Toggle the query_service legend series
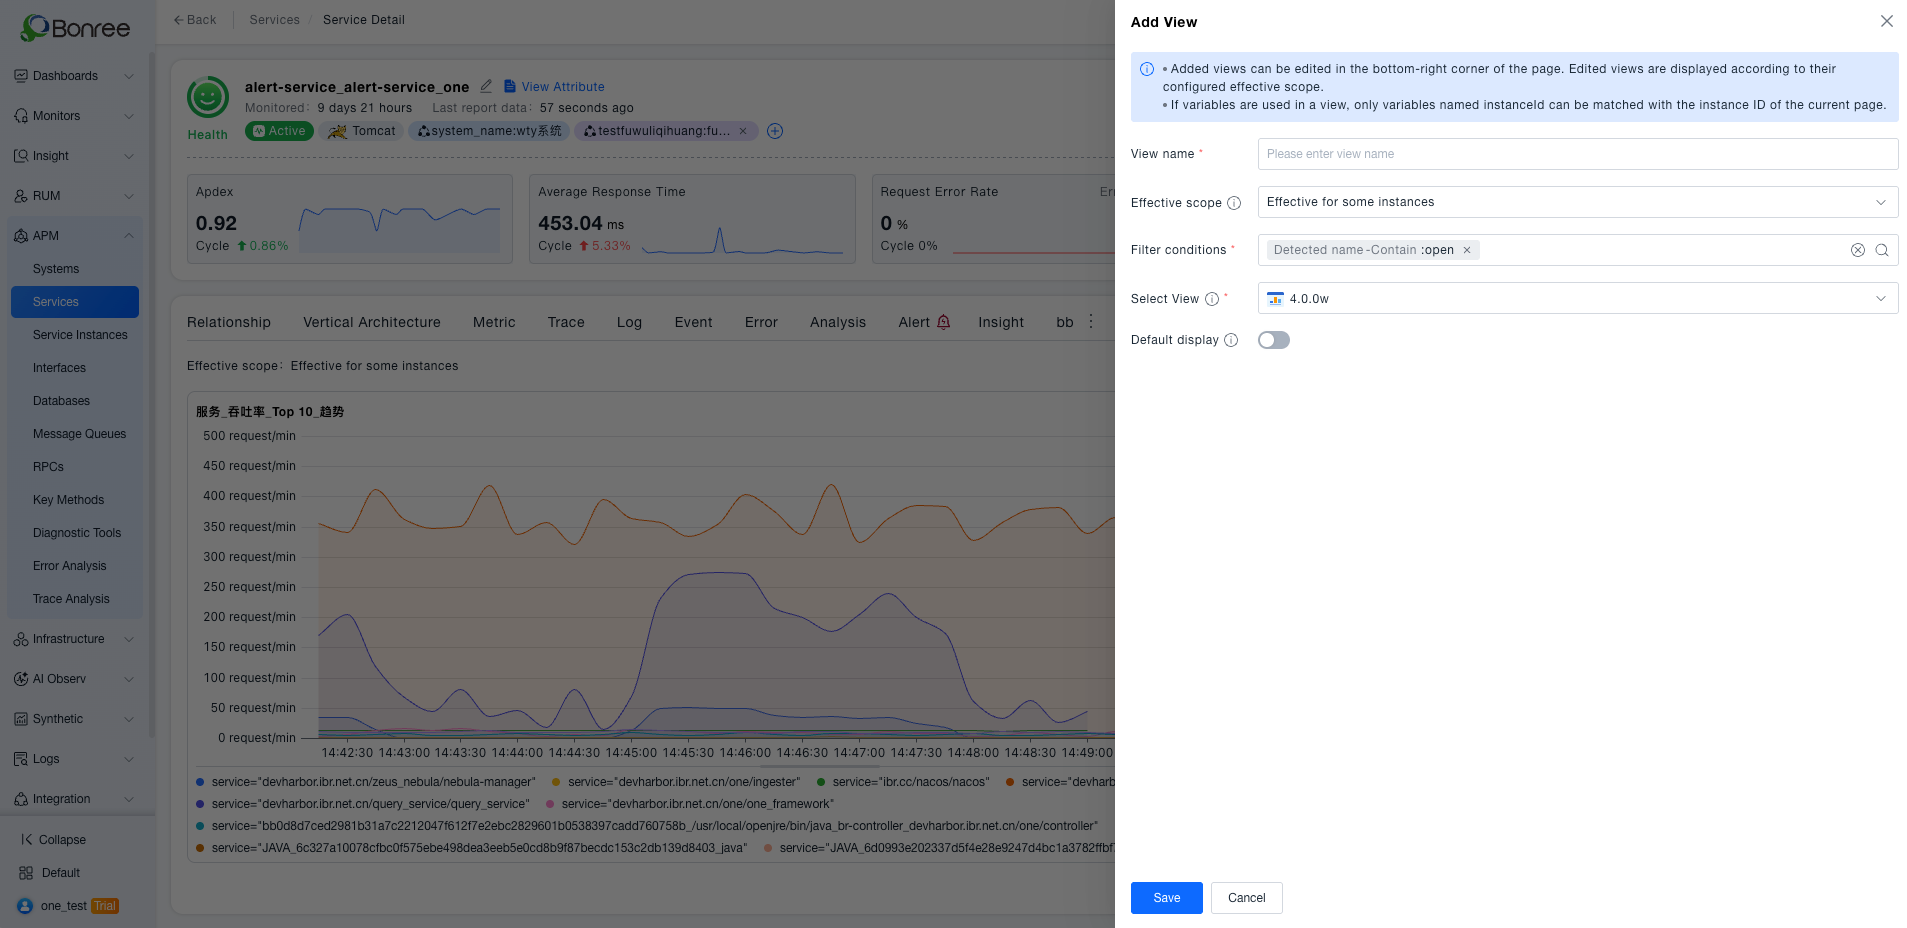1907x928 pixels. [x=362, y=804]
